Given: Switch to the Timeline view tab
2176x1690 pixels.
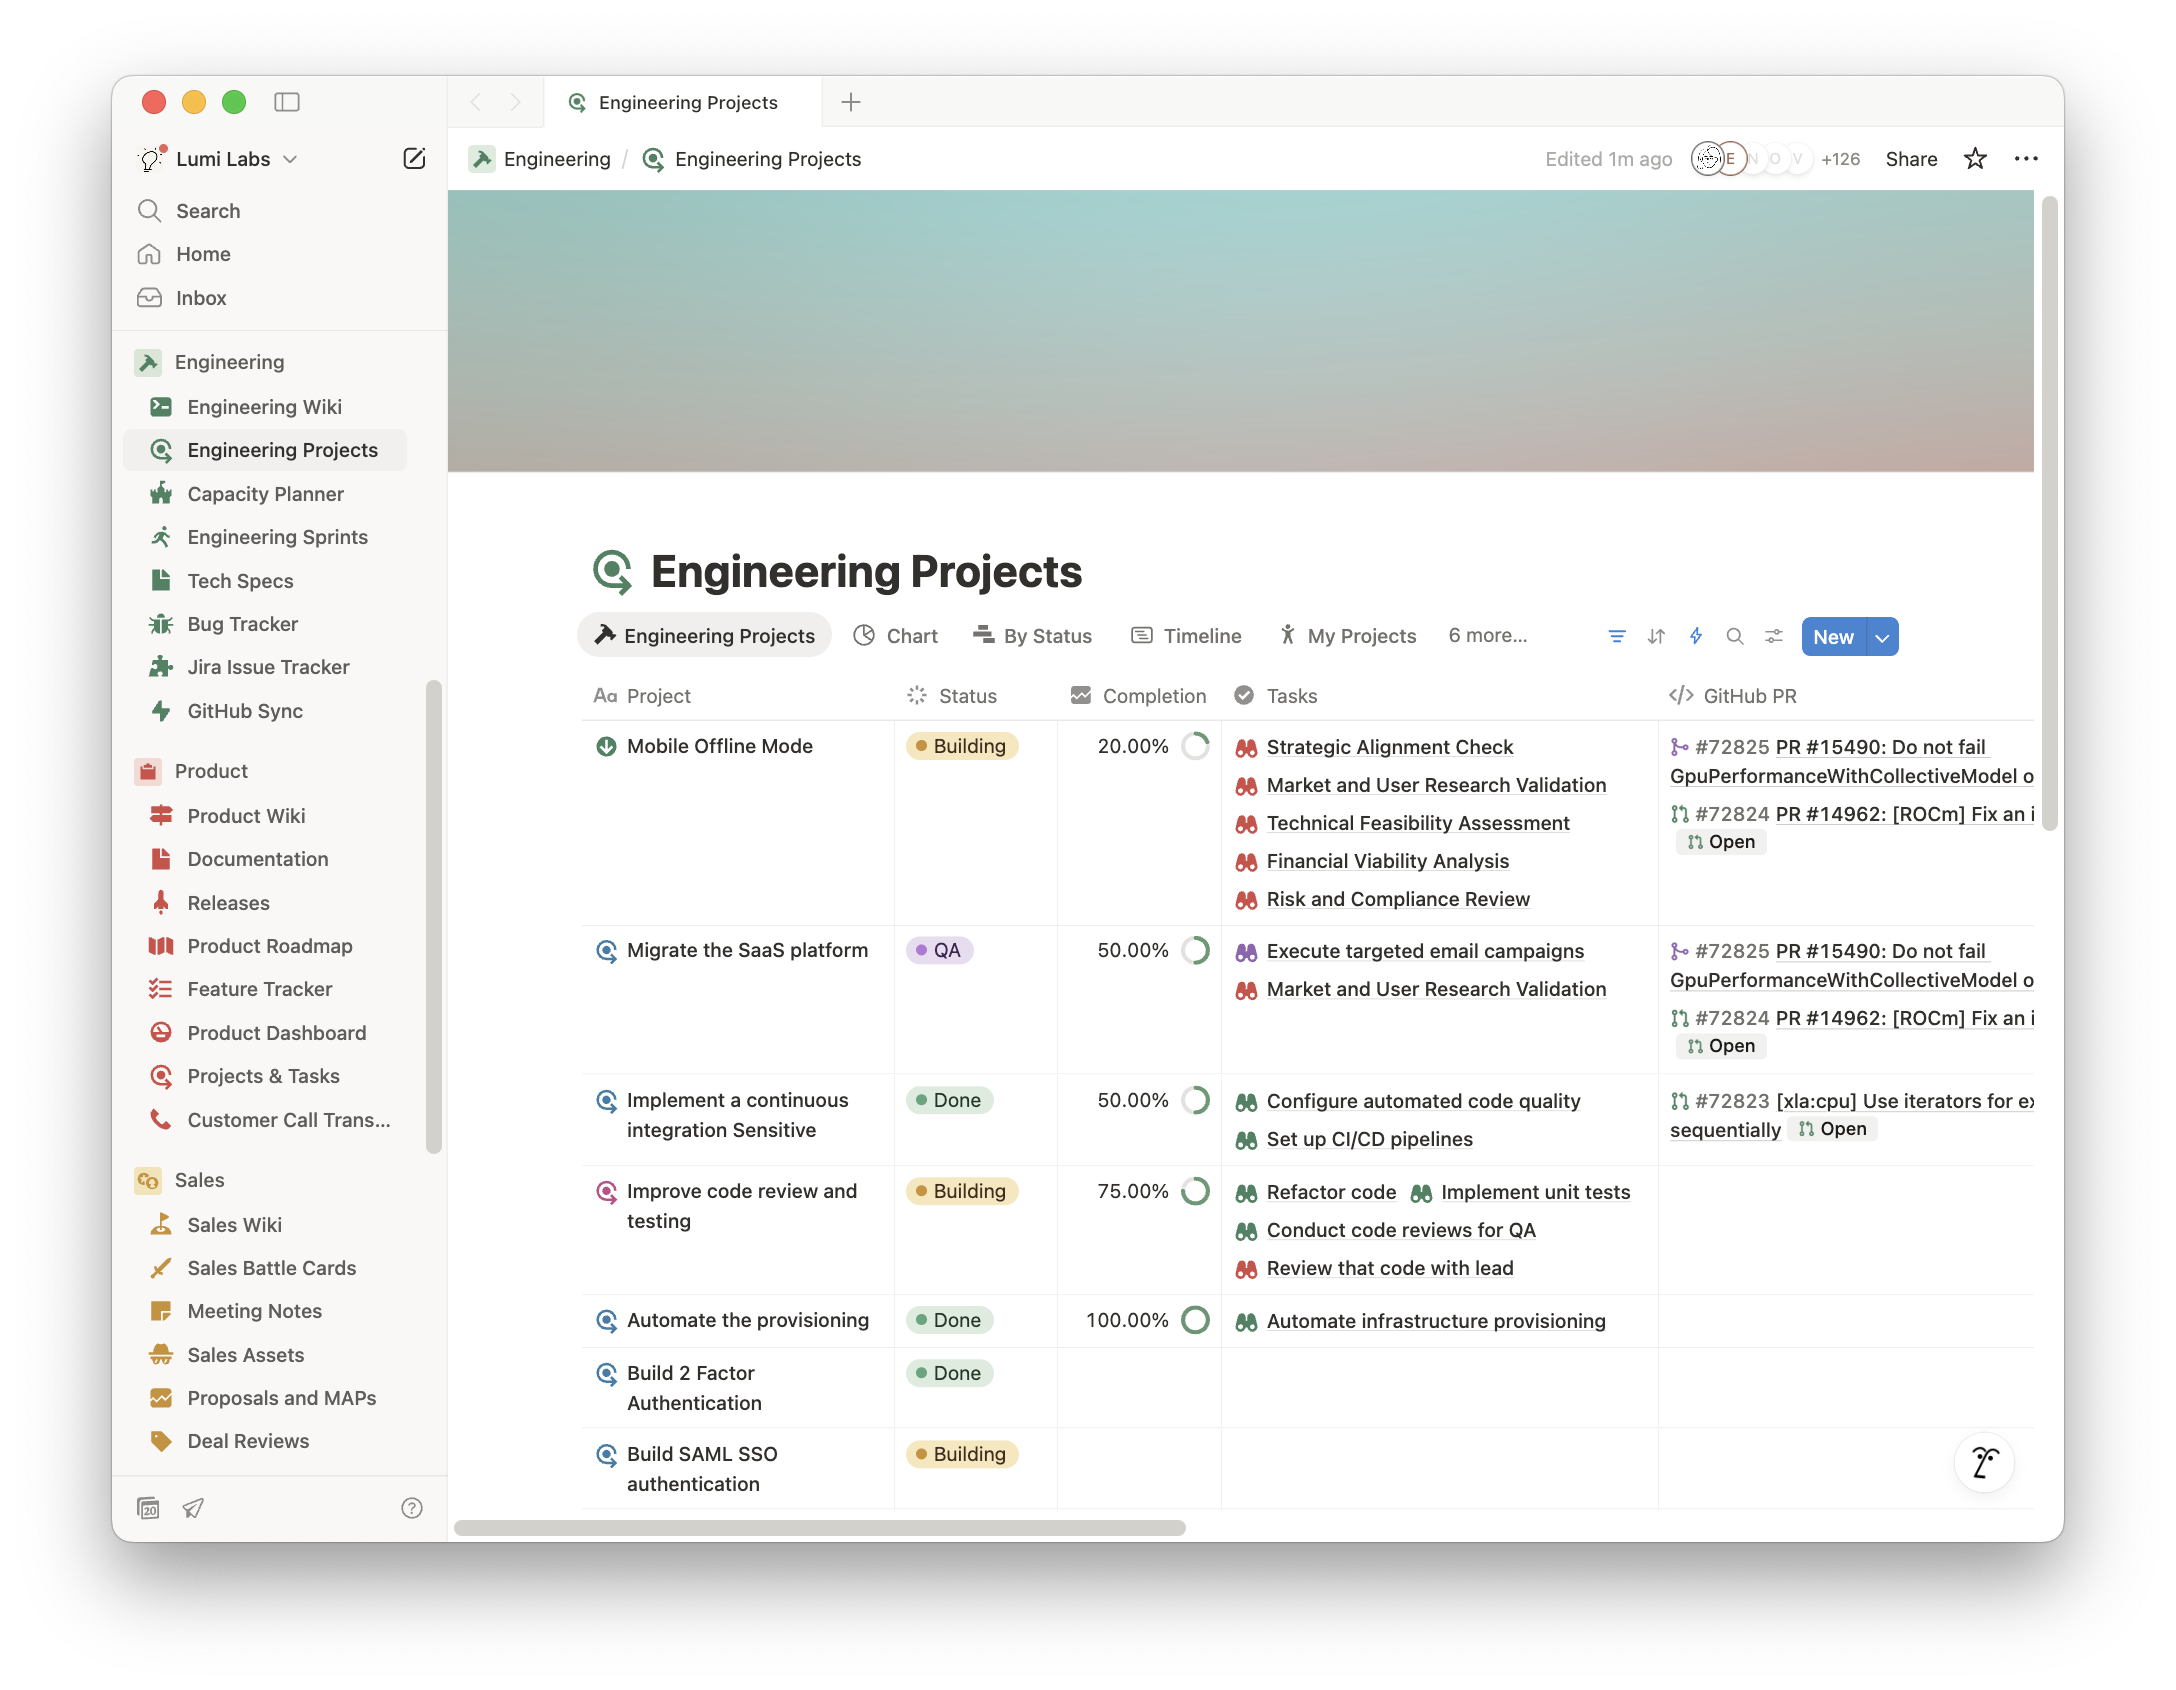Looking at the screenshot, I should [1186, 636].
